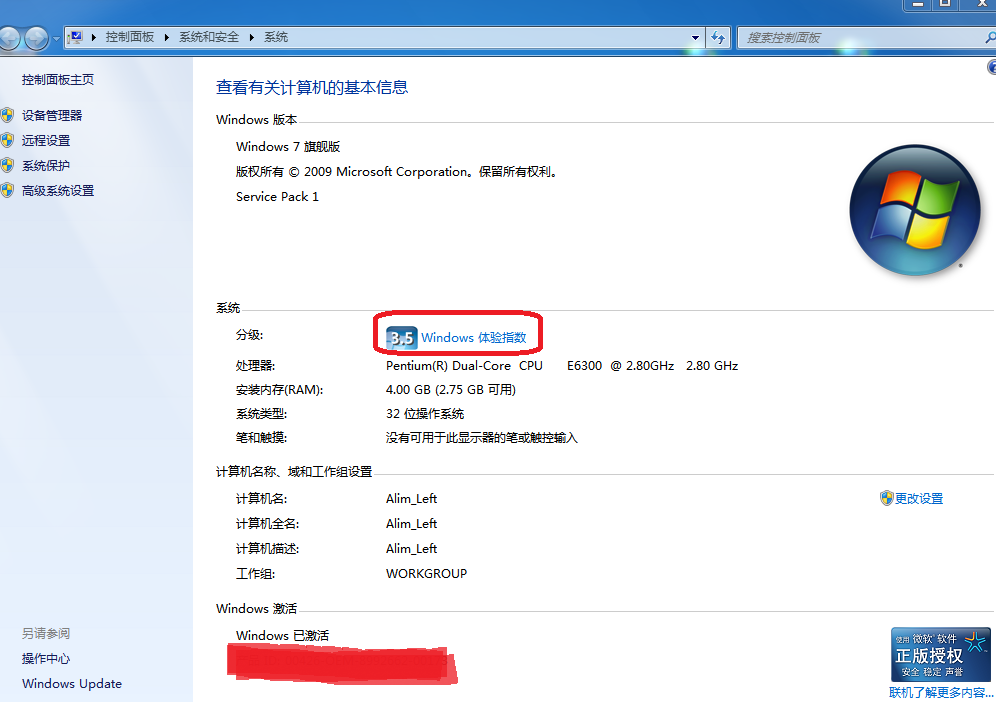Click Windows 7 旗舰版 text
Screen dimensions: 996x702
(x=288, y=147)
